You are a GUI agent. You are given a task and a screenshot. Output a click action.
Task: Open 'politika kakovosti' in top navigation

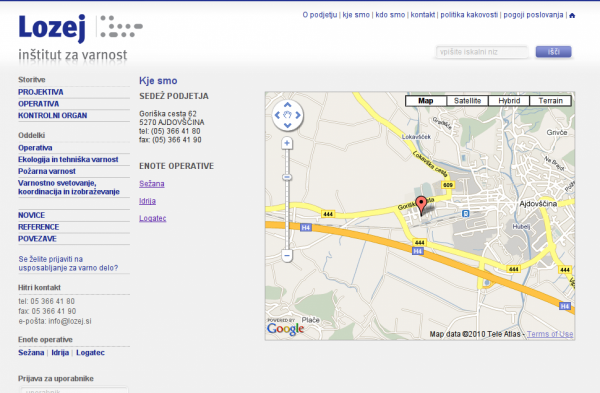(469, 15)
